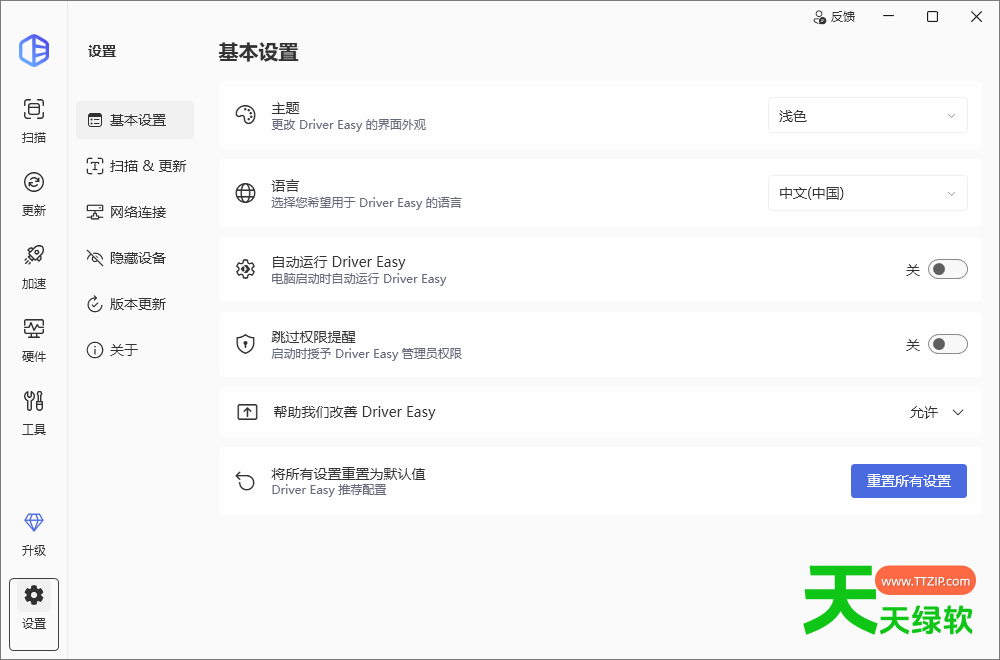Image resolution: width=1000 pixels, height=660 pixels.
Task: Click the gear icon beside 自动运行 Driver Easy
Action: point(246,269)
